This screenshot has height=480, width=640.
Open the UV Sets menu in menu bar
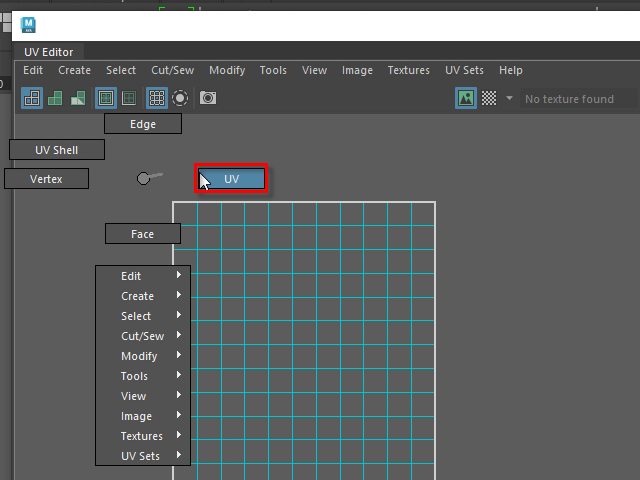pos(464,70)
